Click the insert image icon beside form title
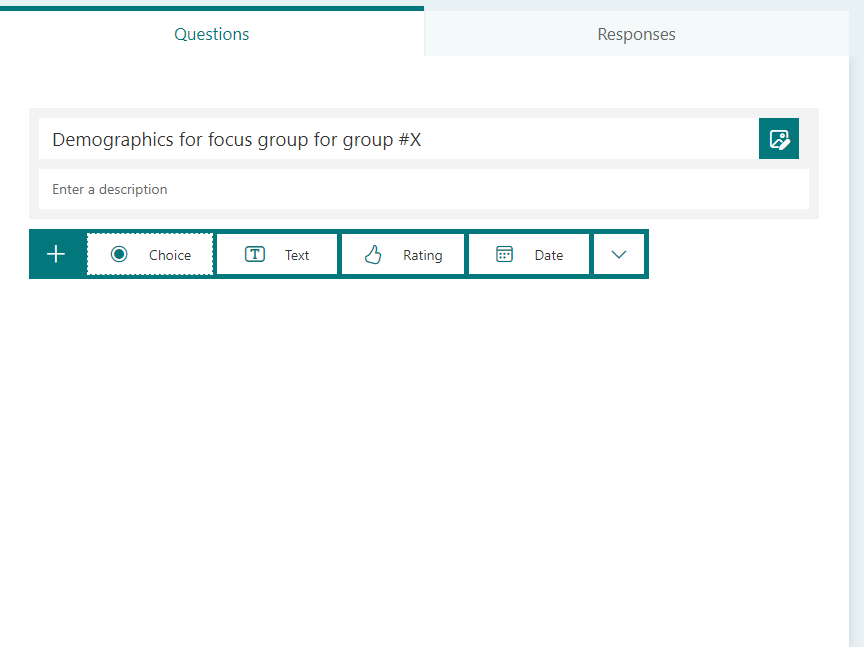 pos(778,139)
